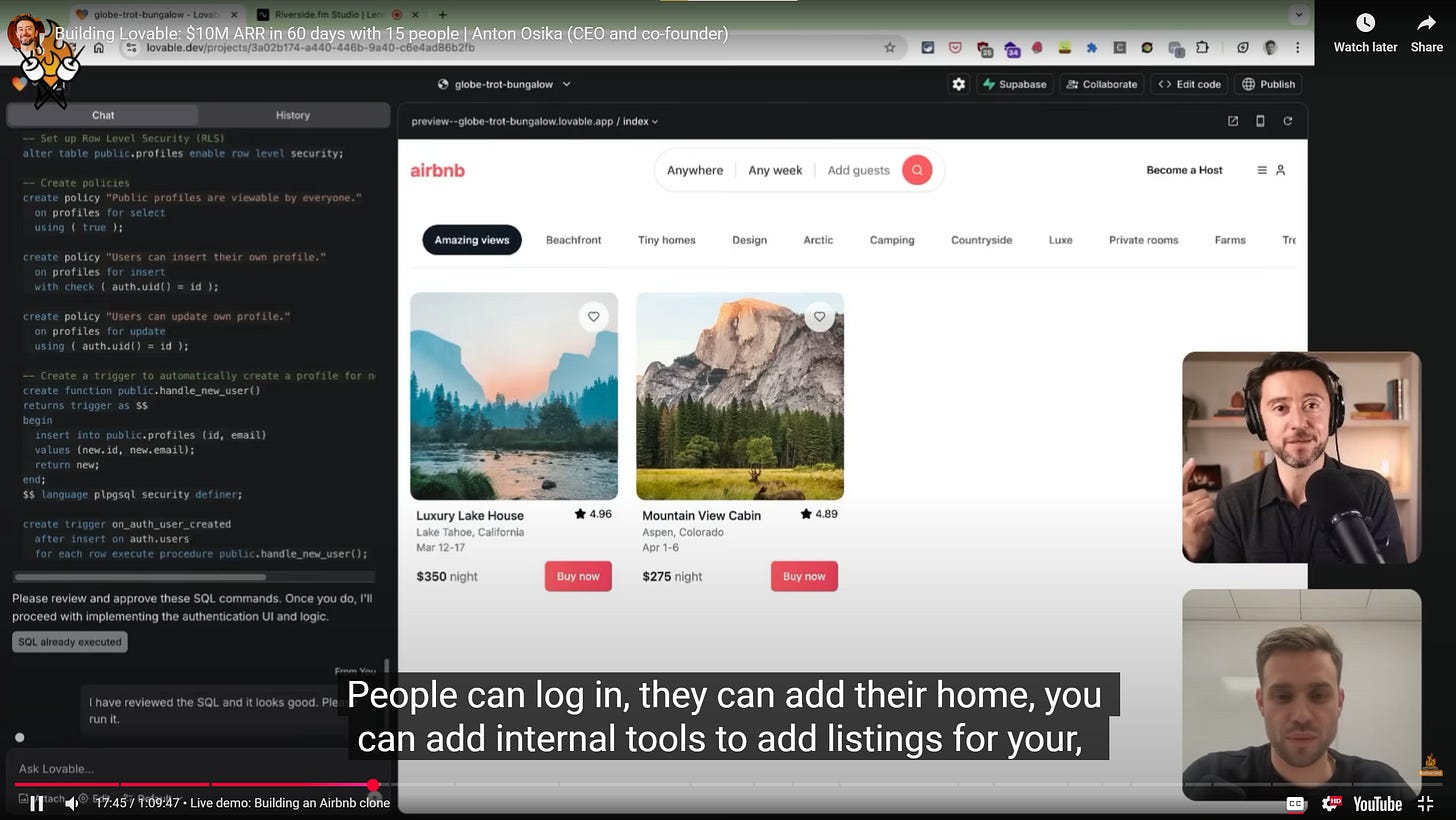Open the hamburger menu icon
The width and height of the screenshot is (1456, 820).
(x=1262, y=170)
